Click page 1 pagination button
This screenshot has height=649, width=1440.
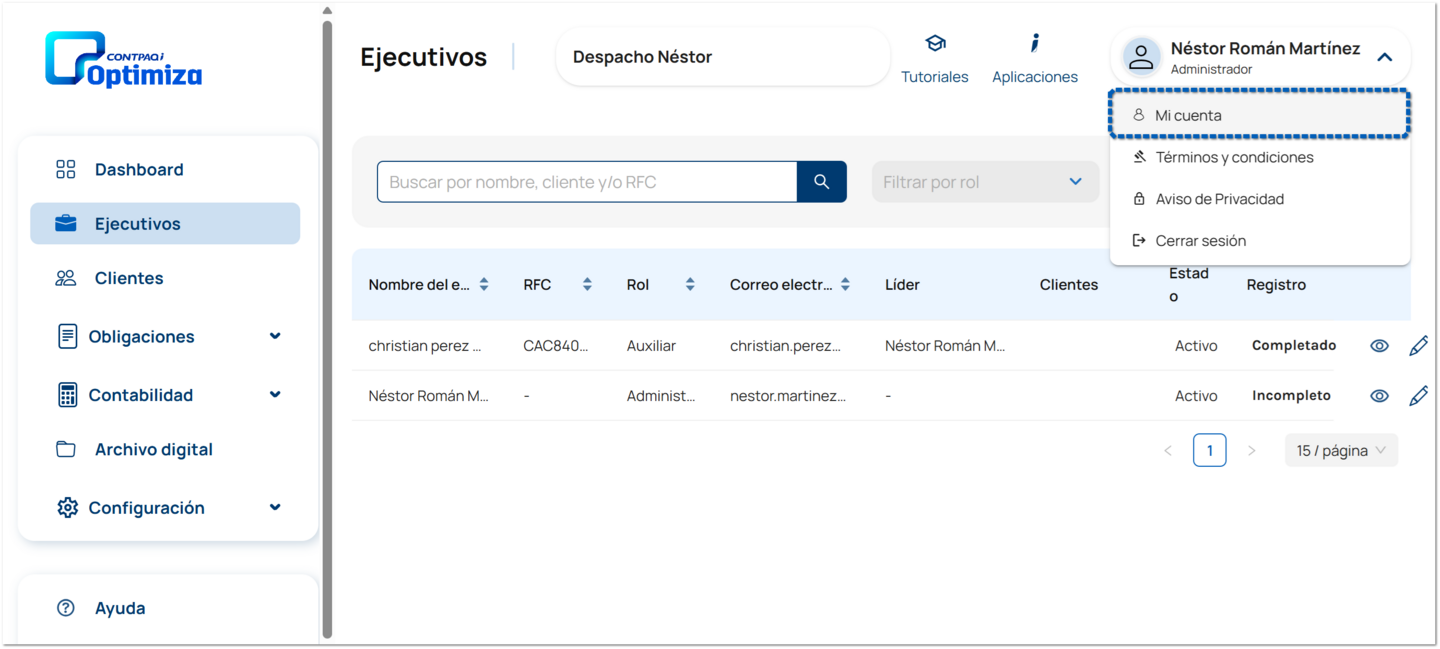click(1209, 451)
